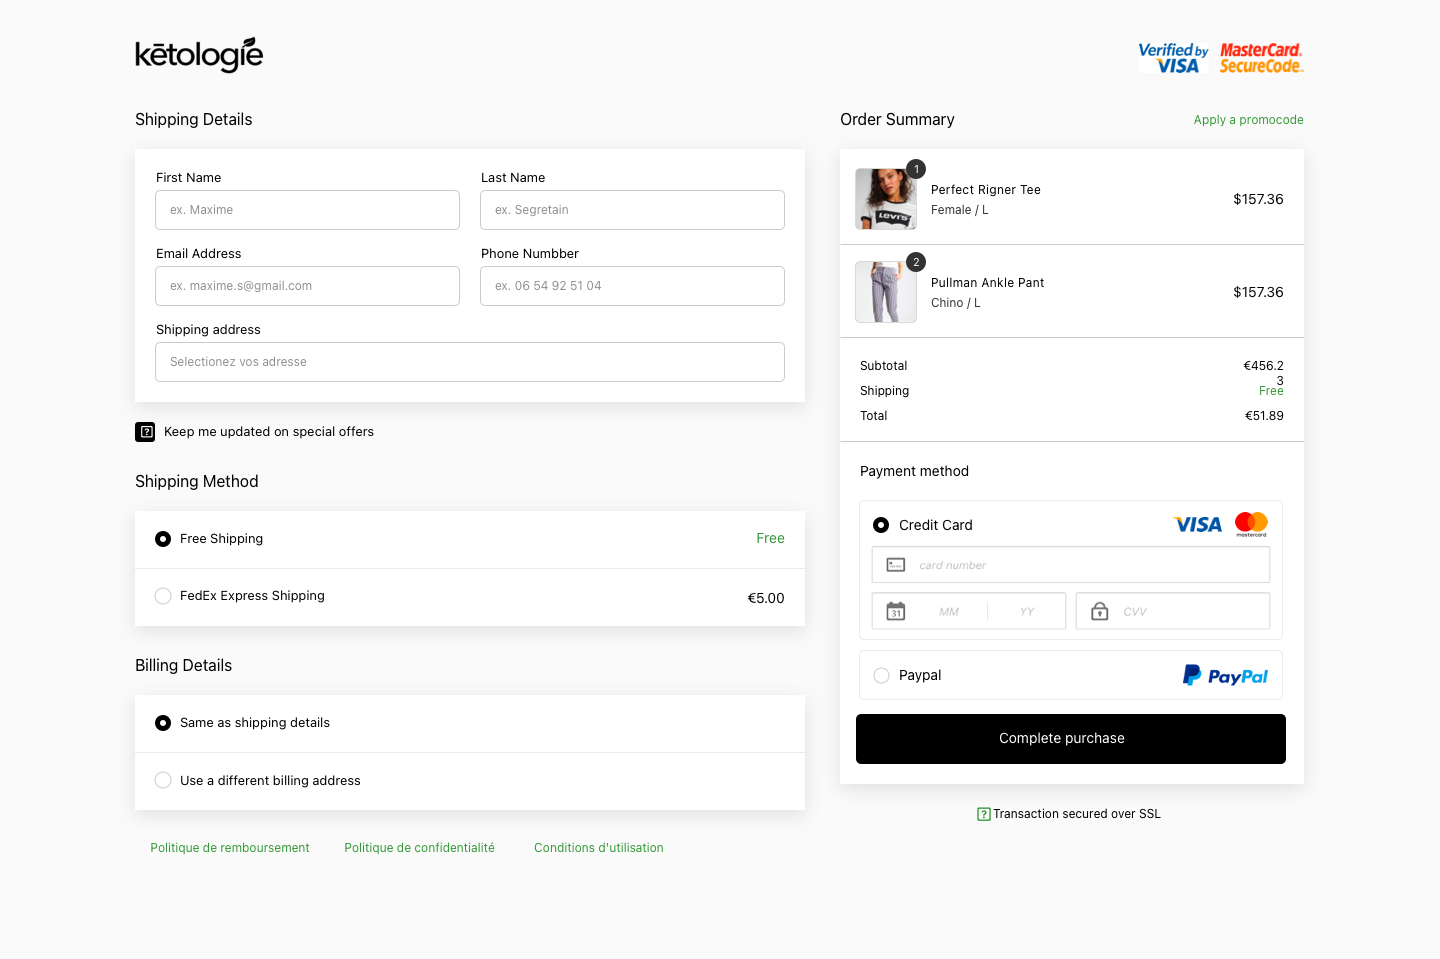Click the lock icon in the CVV field
The width and height of the screenshot is (1440, 959).
(1099, 610)
